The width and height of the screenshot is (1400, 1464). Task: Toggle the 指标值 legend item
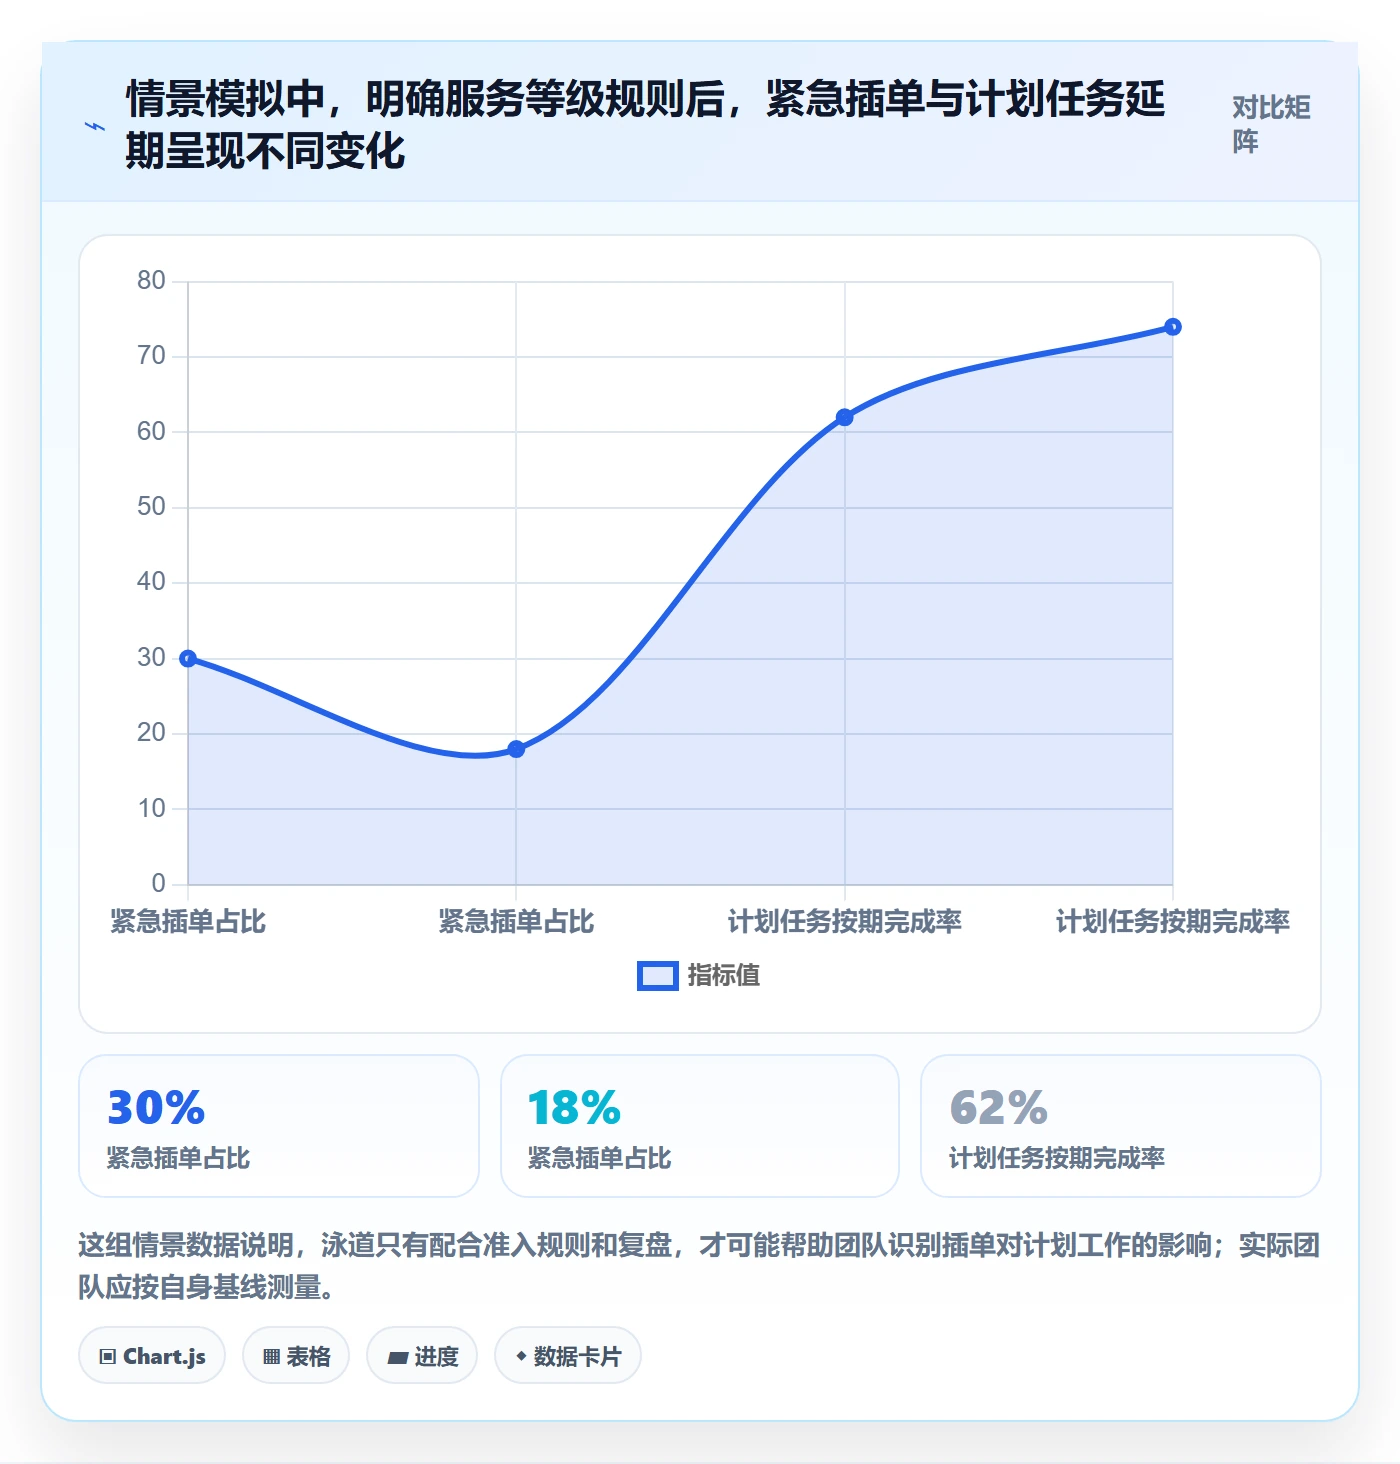point(699,976)
